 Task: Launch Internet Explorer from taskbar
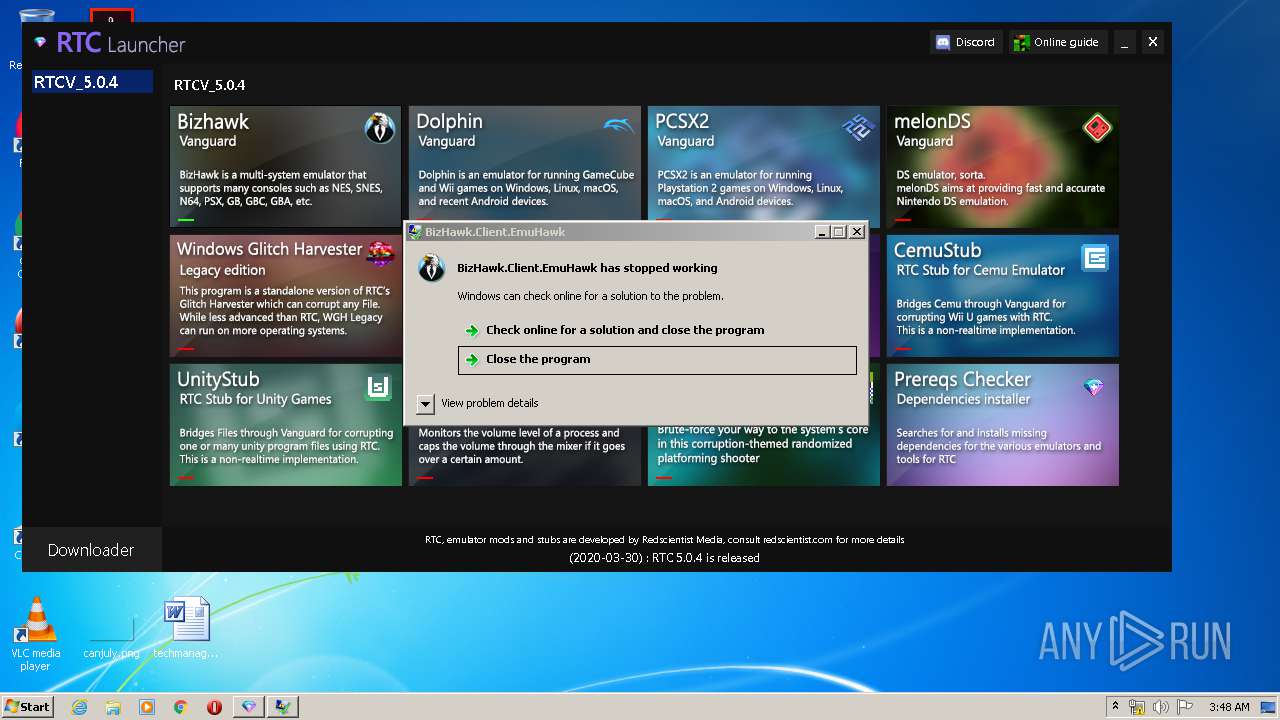click(x=79, y=706)
